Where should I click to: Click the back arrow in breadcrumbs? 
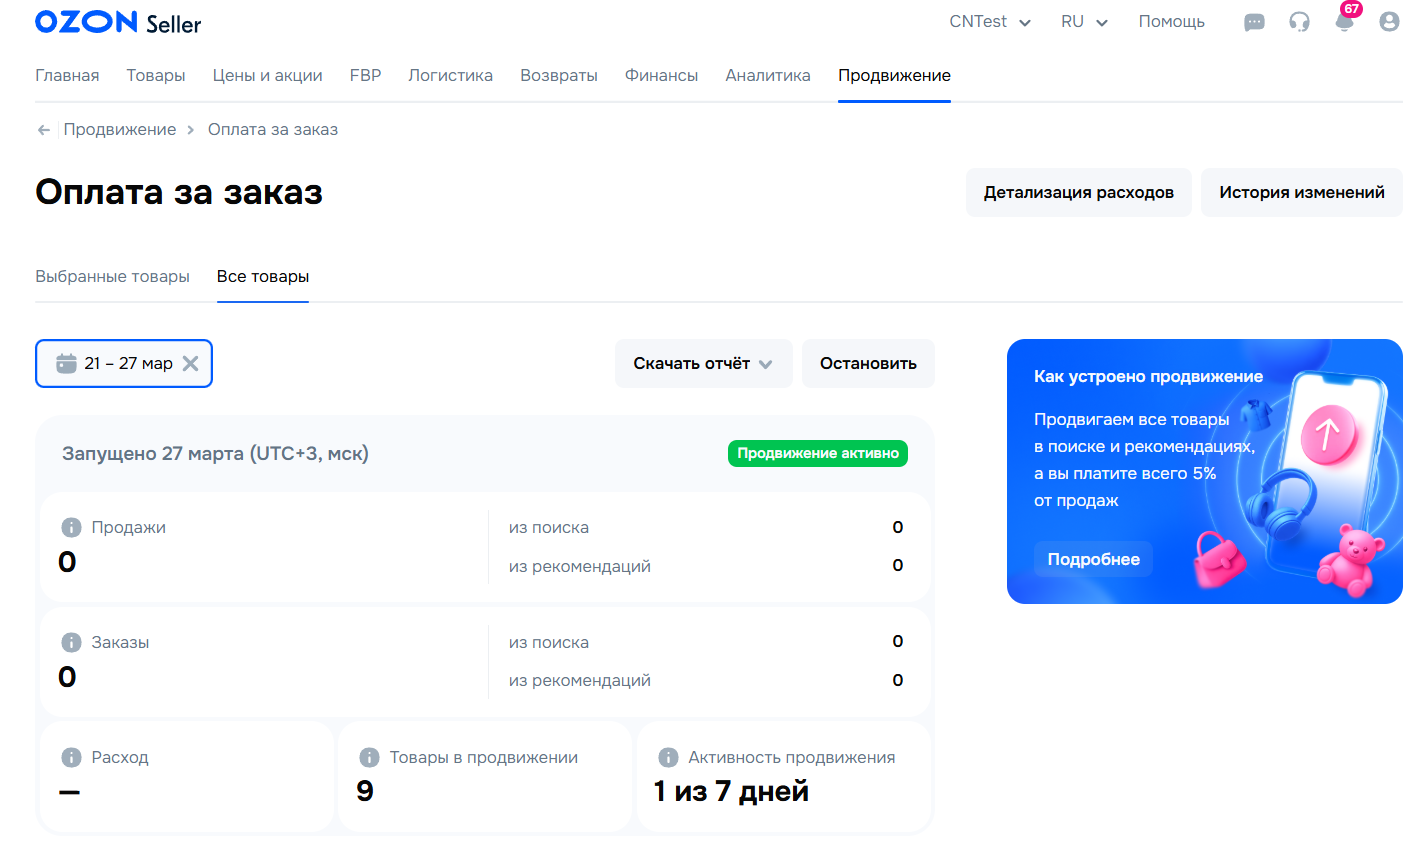coord(44,130)
